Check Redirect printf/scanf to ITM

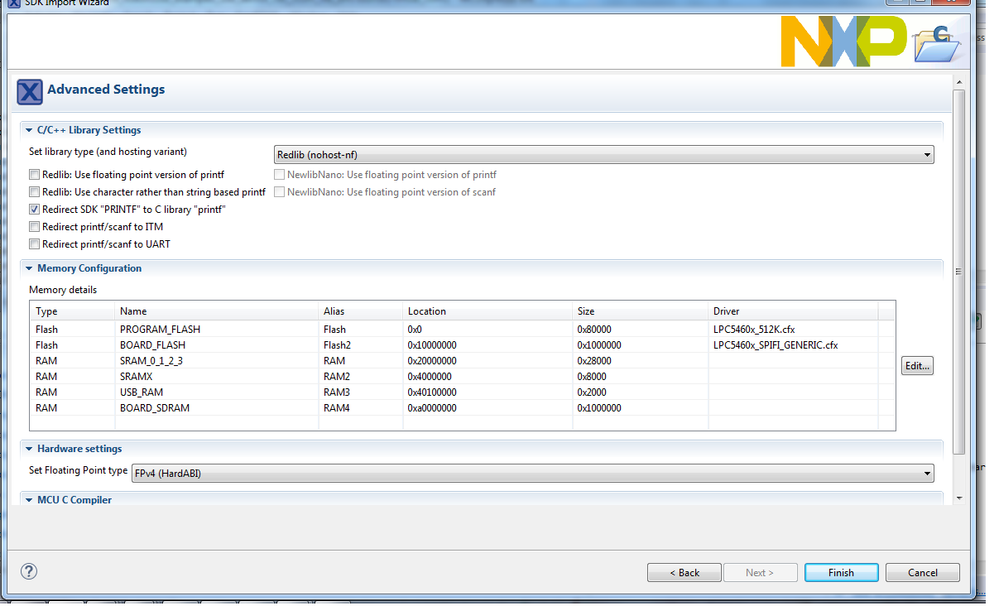pos(34,227)
